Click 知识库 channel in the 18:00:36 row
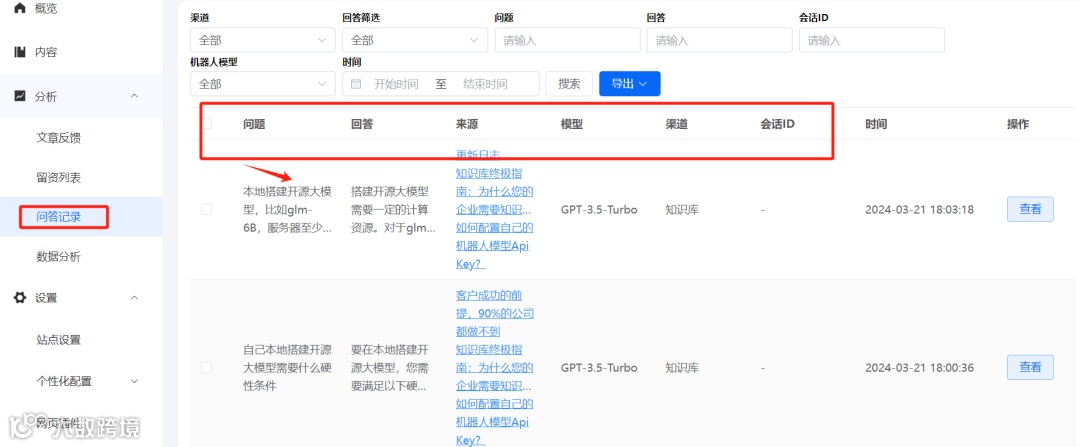Image resolution: width=1080 pixels, height=447 pixels. coord(682,368)
